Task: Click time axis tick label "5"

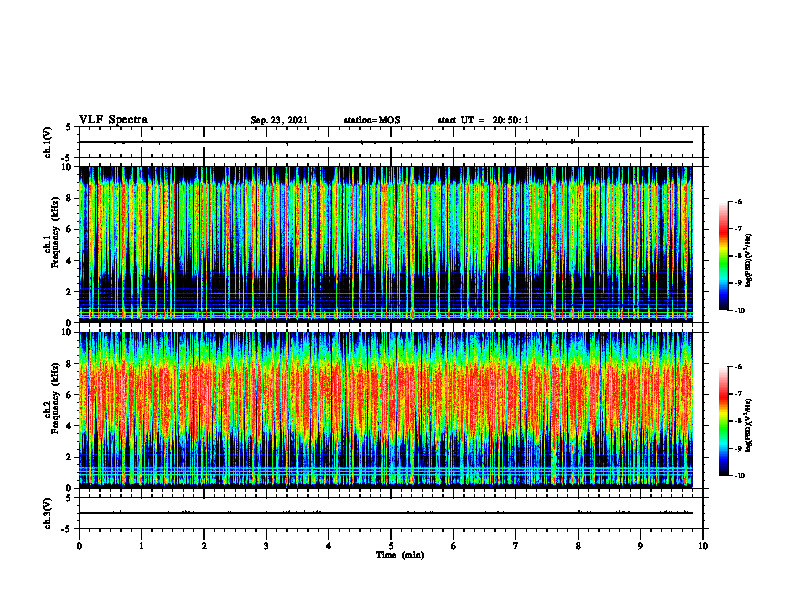Action: pyautogui.click(x=391, y=546)
